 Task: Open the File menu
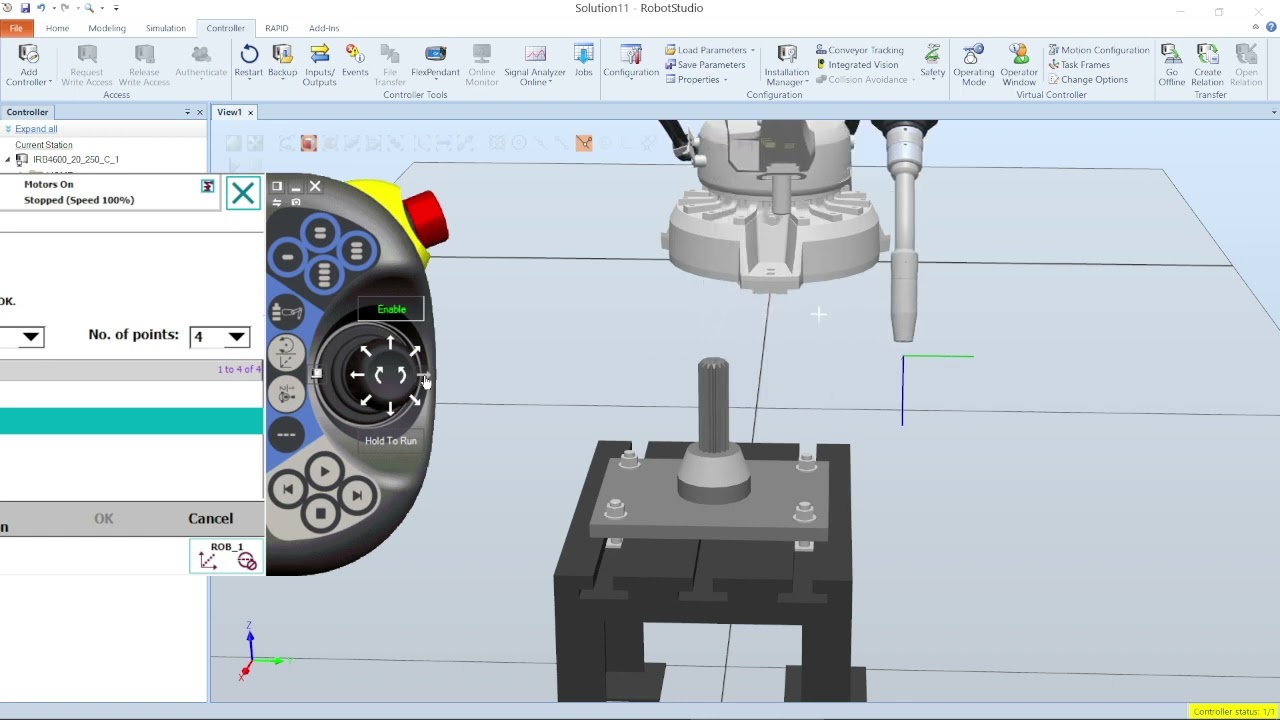pos(16,28)
